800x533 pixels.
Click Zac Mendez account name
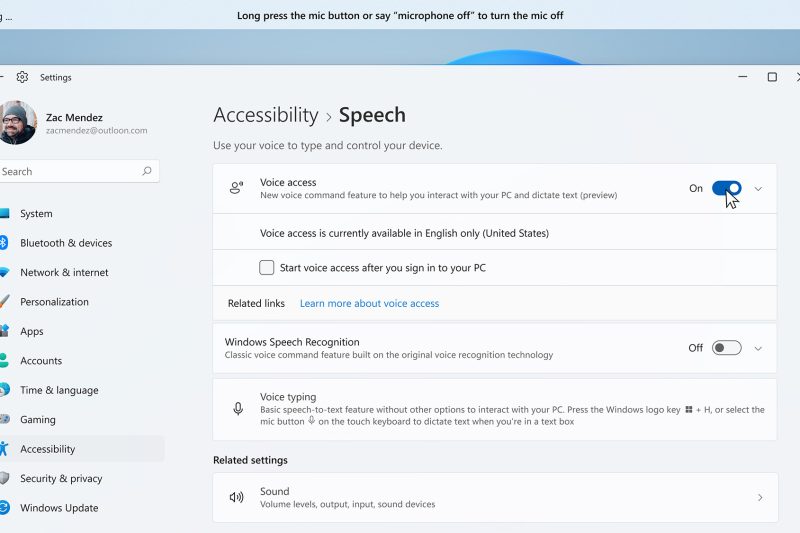74,117
